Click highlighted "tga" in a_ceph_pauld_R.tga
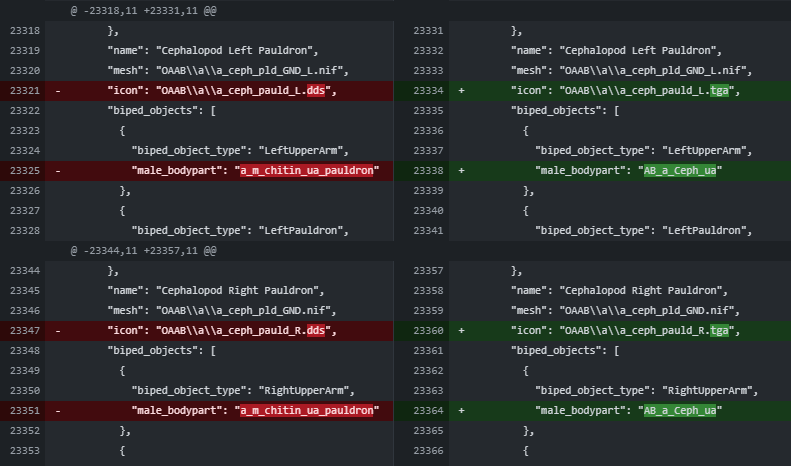Screen dimensions: 791x466 click(x=719, y=331)
